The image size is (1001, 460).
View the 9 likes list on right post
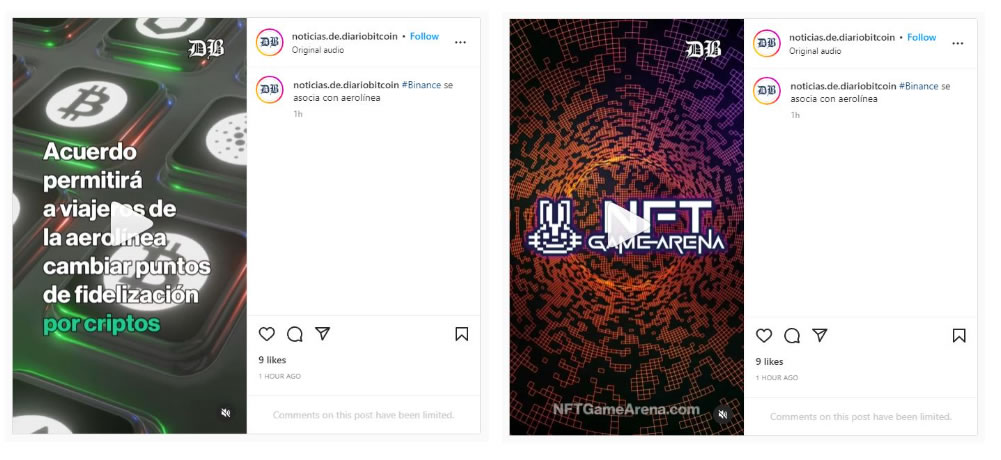pos(769,362)
